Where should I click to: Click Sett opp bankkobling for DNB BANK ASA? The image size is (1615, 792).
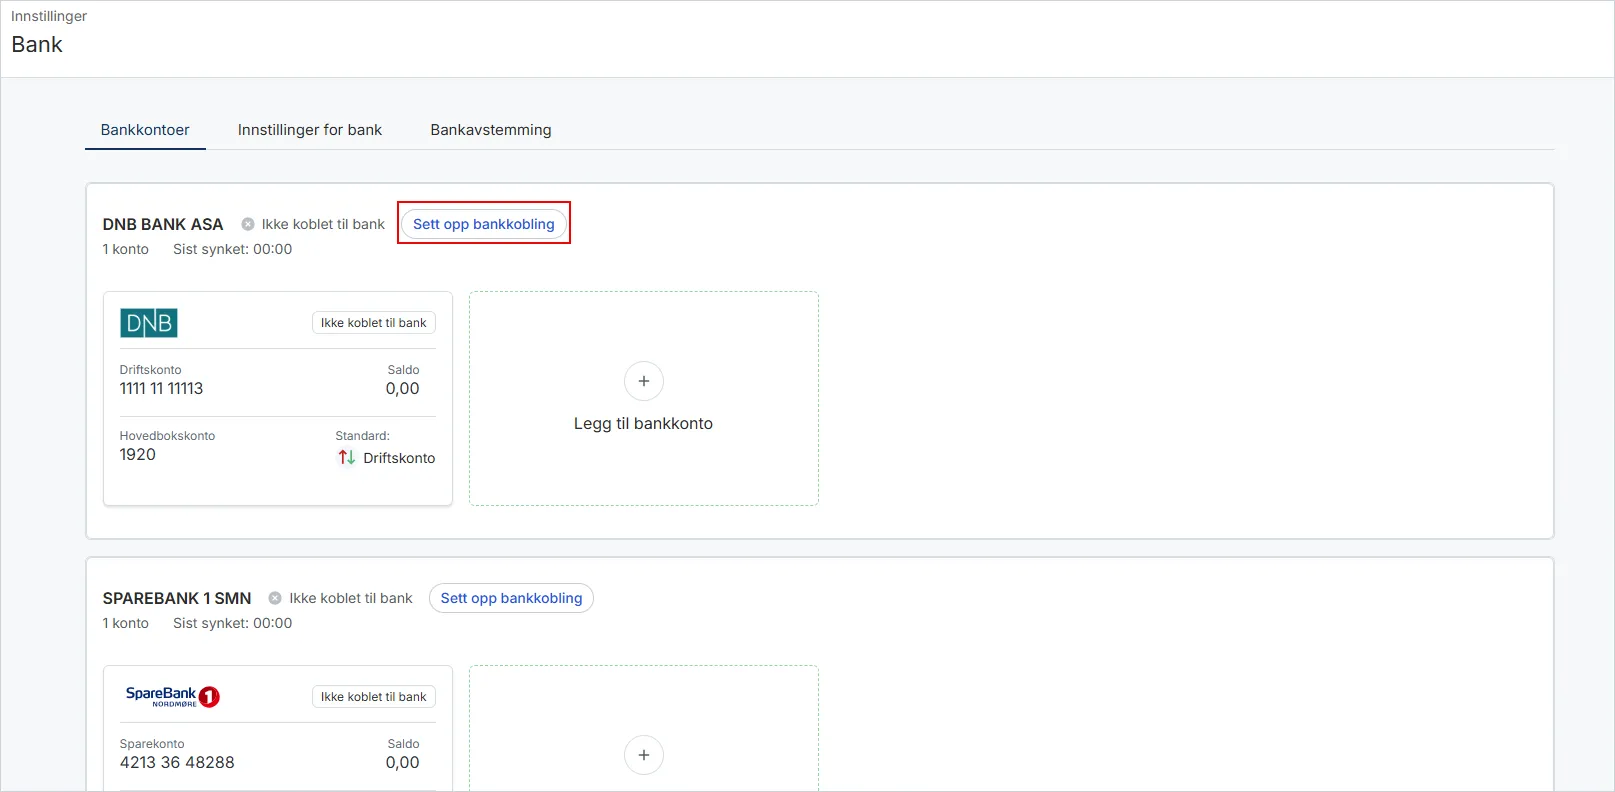coord(484,224)
